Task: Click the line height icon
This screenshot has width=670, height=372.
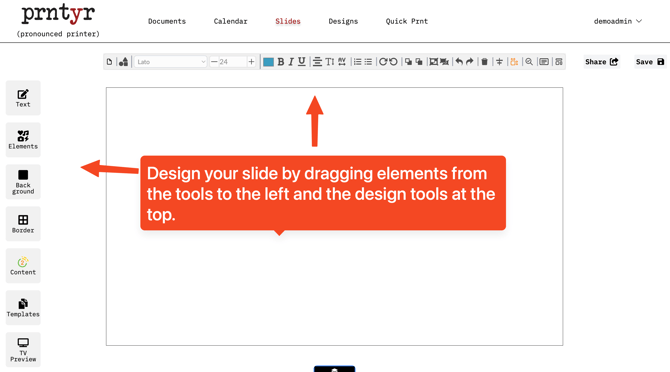Action: (329, 62)
